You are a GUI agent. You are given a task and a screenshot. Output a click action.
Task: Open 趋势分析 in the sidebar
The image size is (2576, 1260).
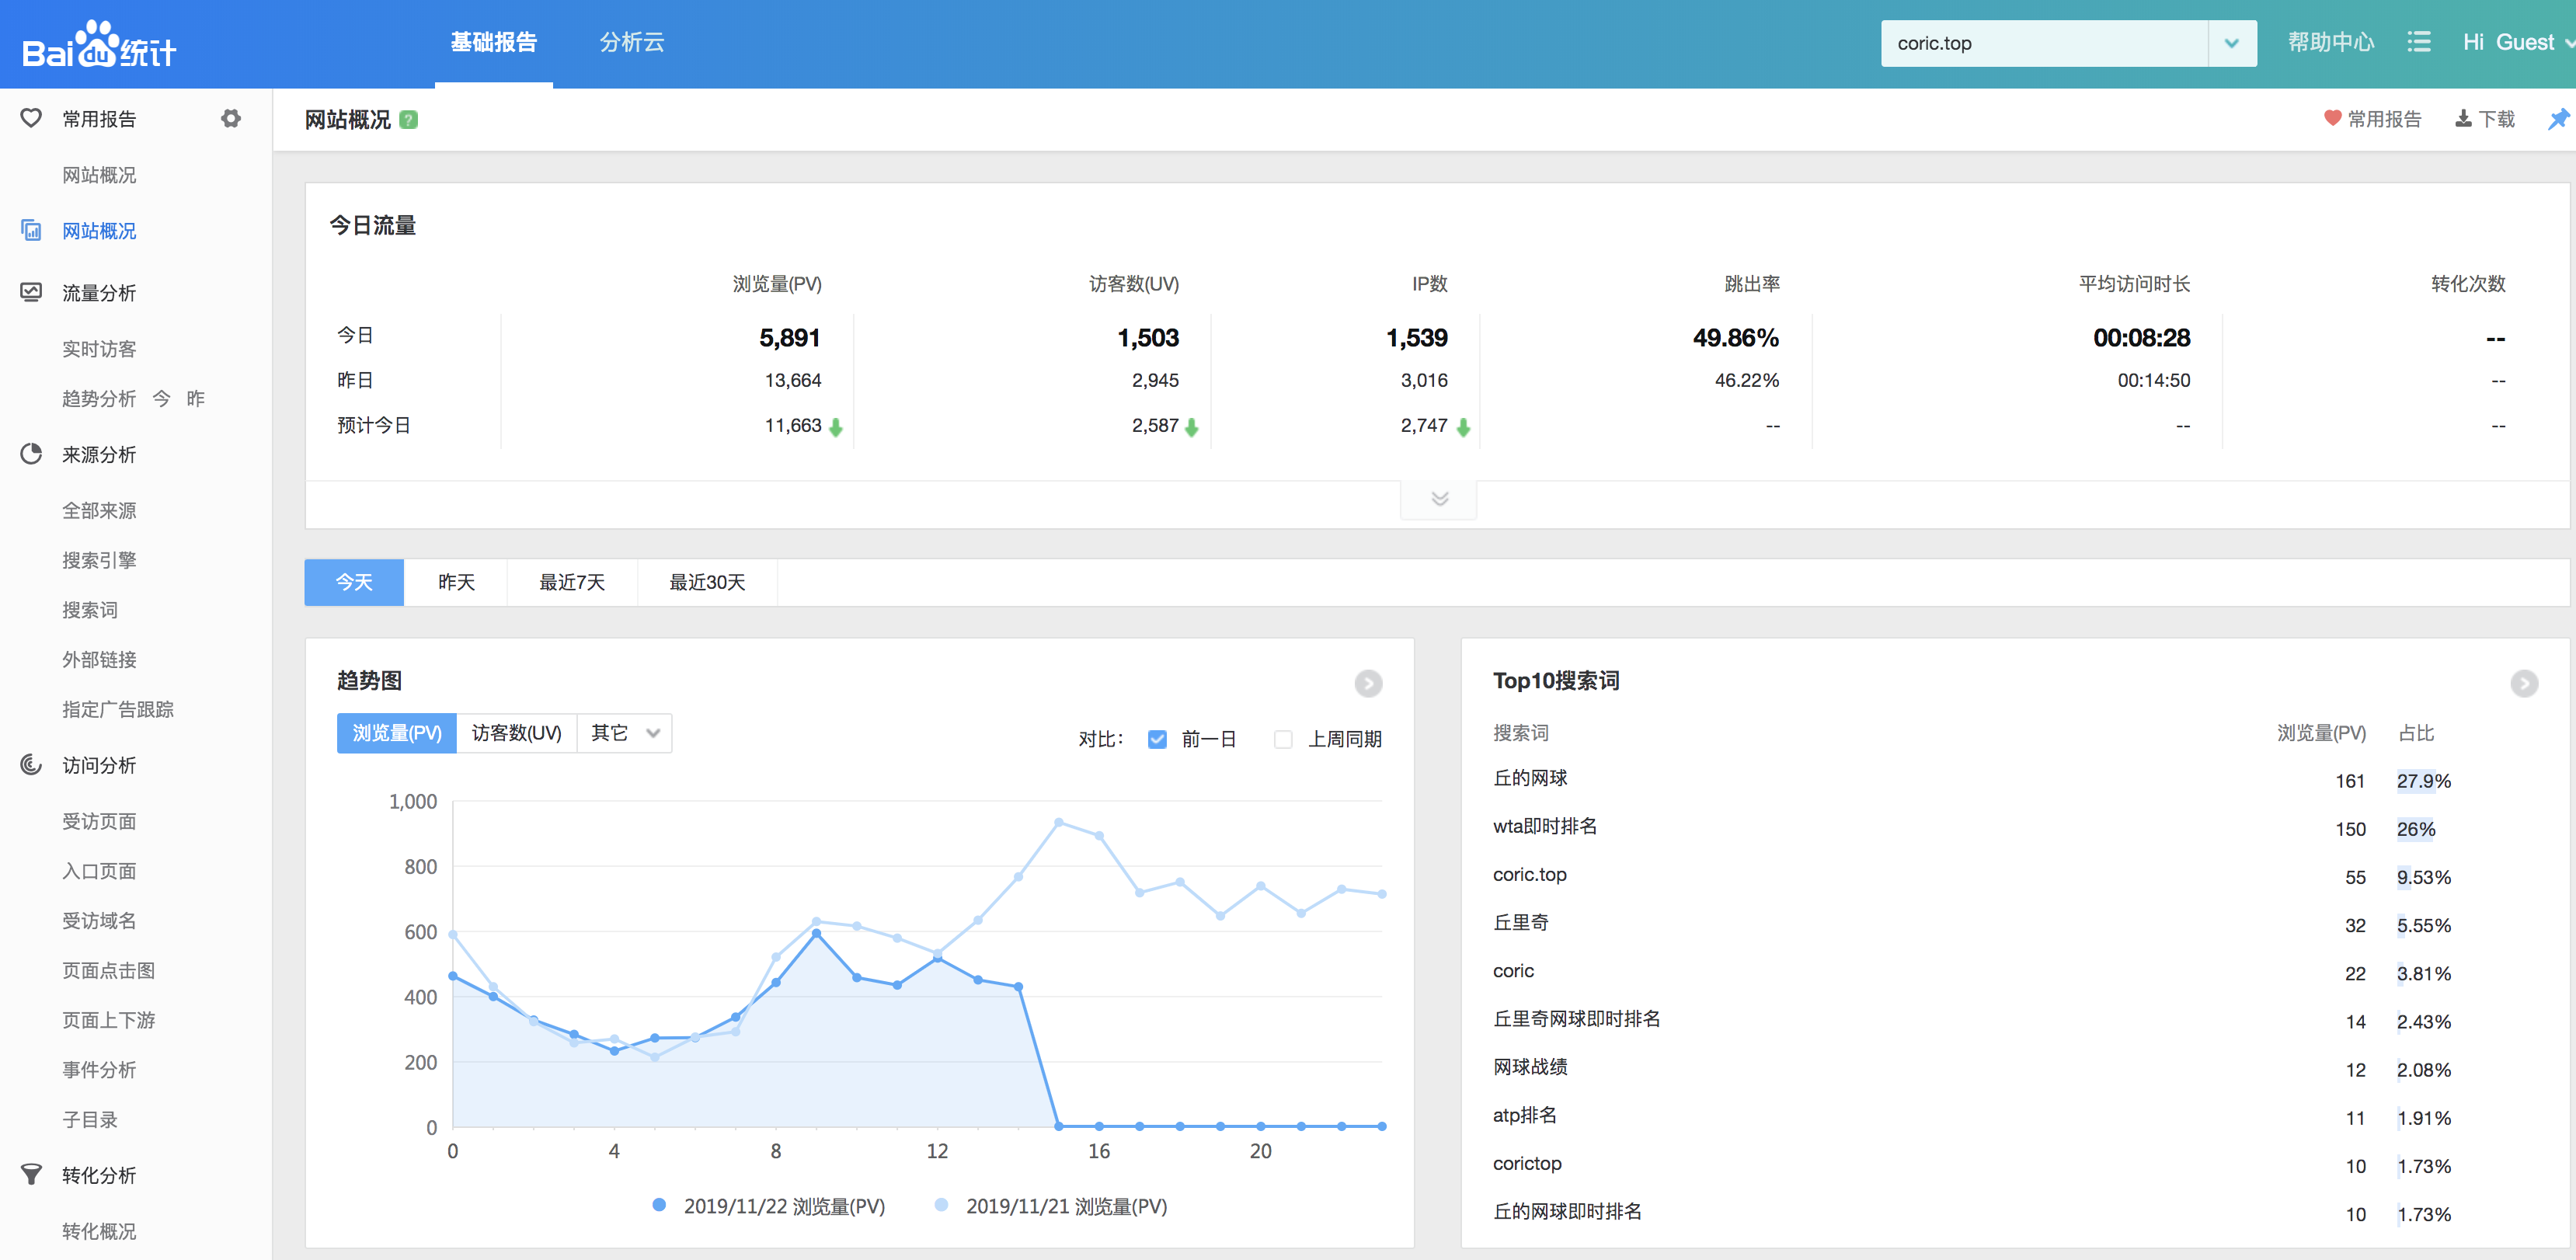(99, 398)
